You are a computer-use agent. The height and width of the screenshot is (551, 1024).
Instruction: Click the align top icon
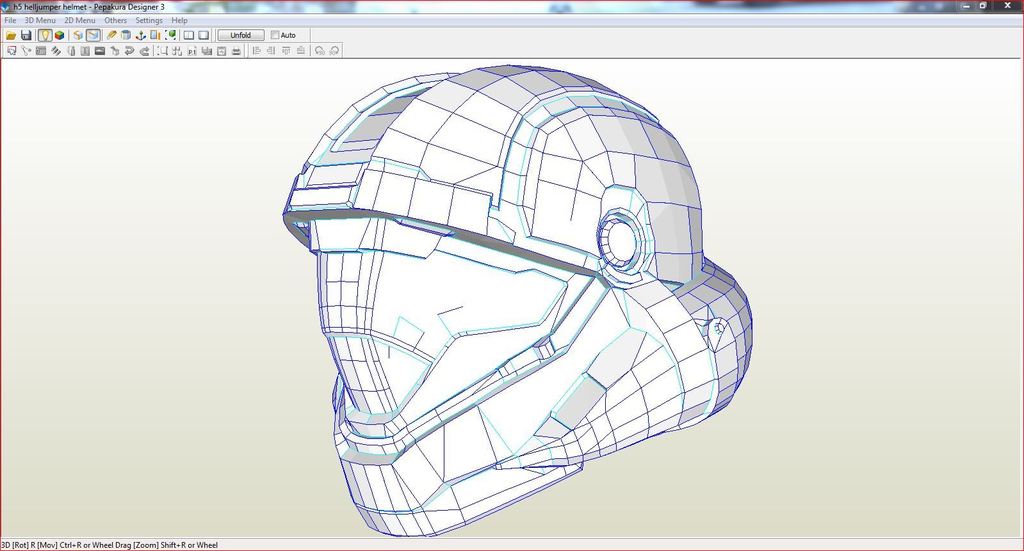tap(285, 50)
